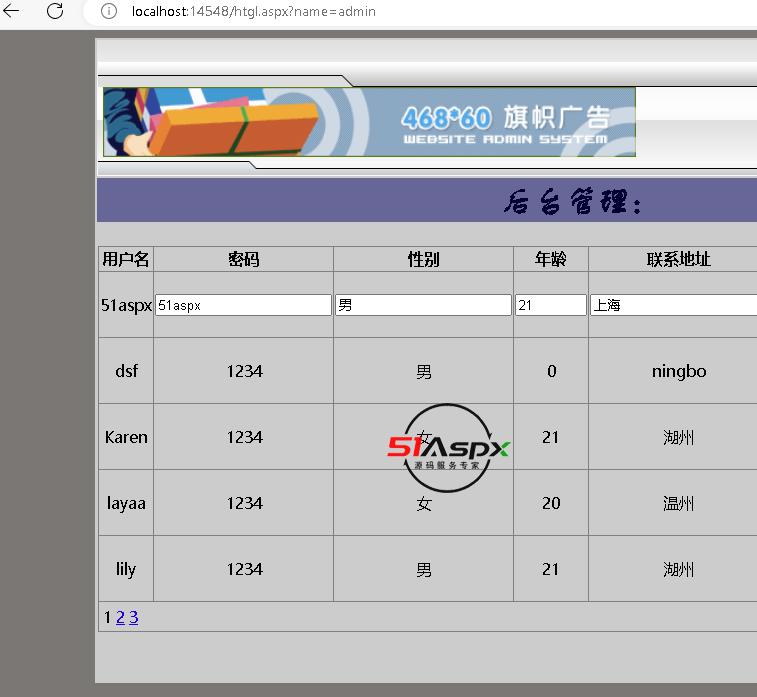Select username cell 51aspx
The width and height of the screenshot is (757, 697).
tap(126, 305)
